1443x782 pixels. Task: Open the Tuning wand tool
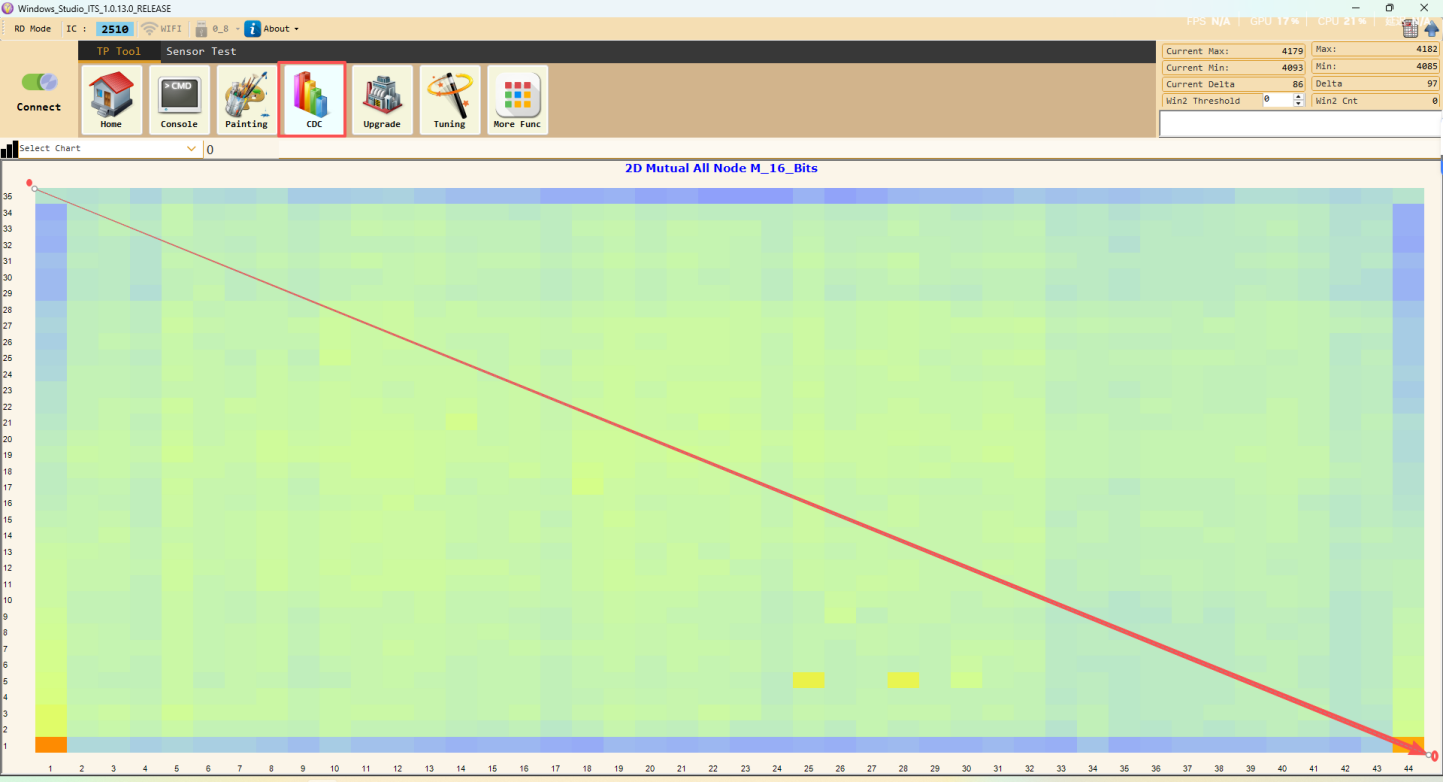coord(449,100)
